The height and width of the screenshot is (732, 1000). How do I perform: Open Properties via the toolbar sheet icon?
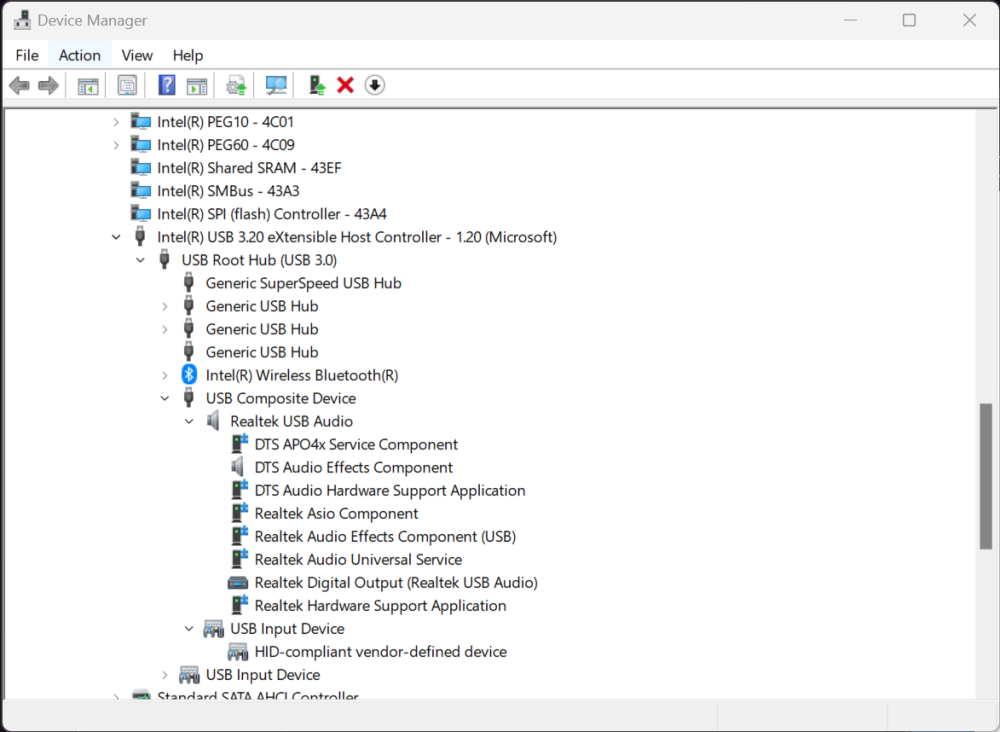(127, 85)
